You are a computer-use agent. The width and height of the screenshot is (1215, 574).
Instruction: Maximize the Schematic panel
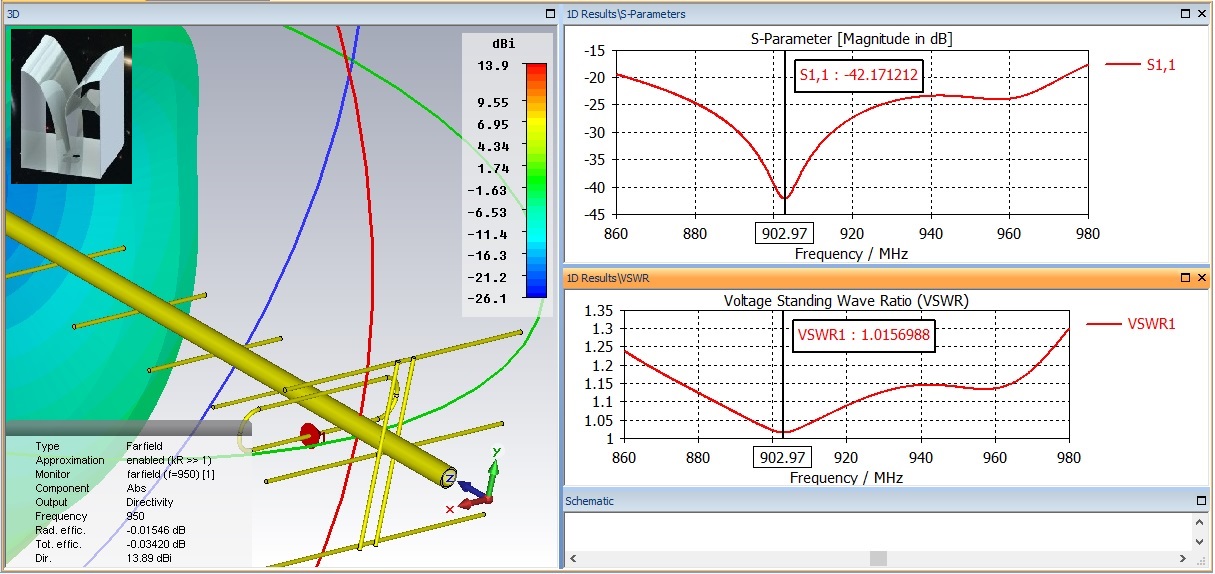[x=1201, y=500]
